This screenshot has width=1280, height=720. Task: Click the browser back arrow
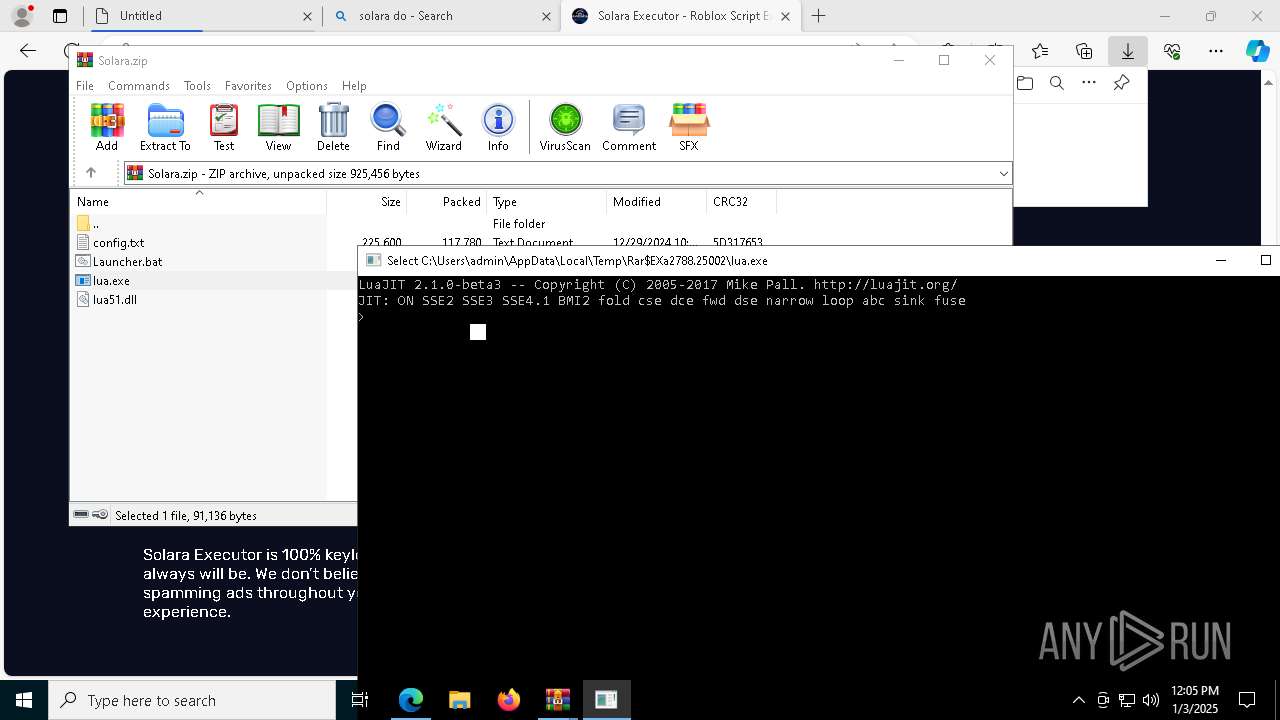pyautogui.click(x=28, y=51)
